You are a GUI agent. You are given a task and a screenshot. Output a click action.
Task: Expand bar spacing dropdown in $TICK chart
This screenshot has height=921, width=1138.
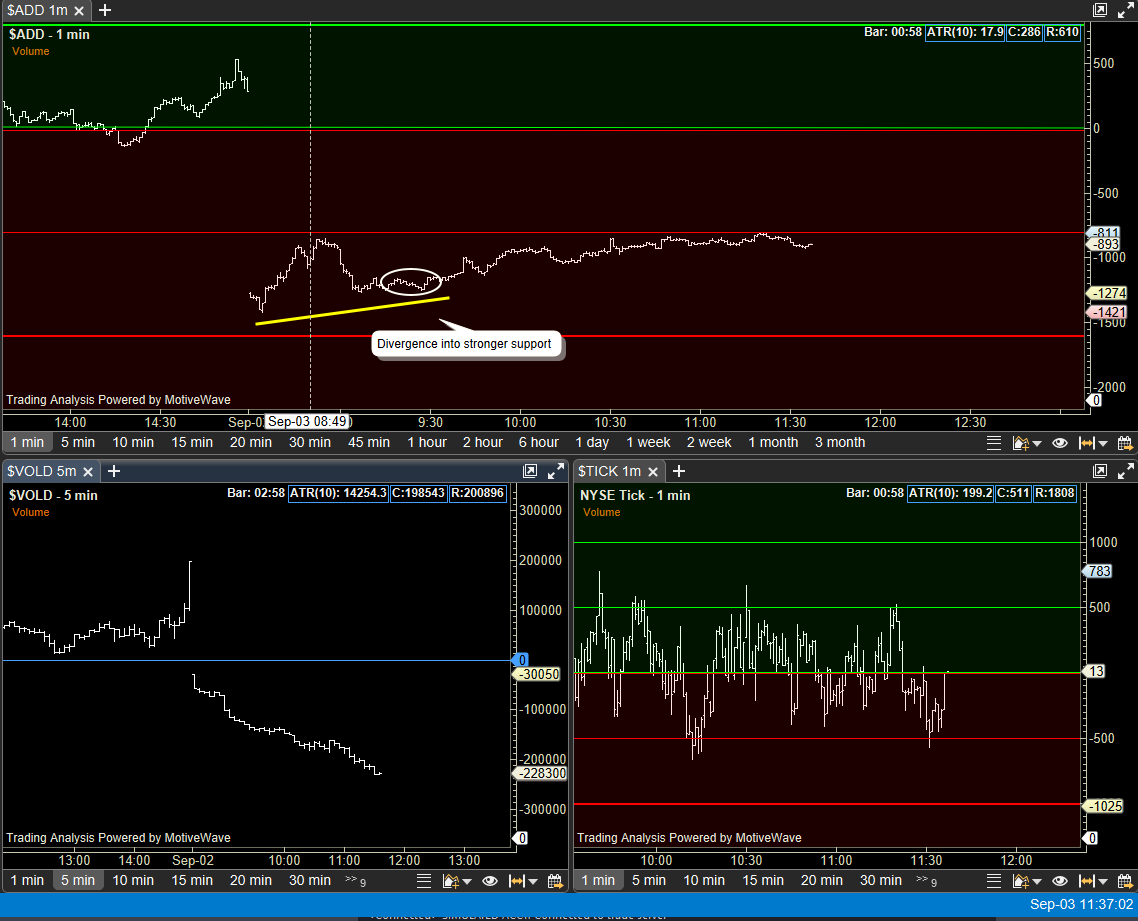1102,882
